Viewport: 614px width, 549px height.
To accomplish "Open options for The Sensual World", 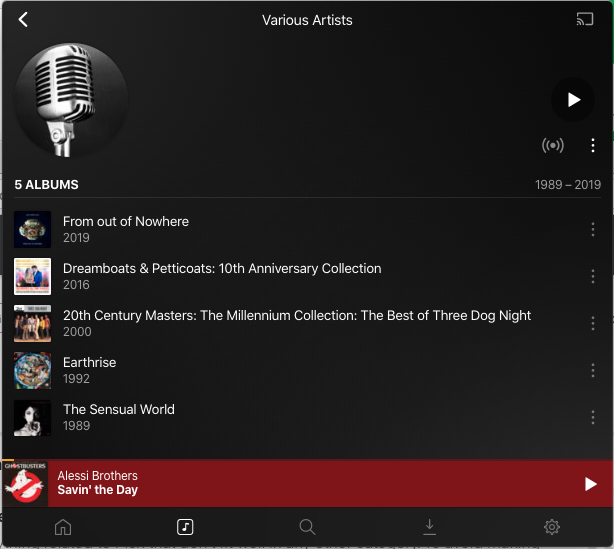I will click(x=593, y=417).
